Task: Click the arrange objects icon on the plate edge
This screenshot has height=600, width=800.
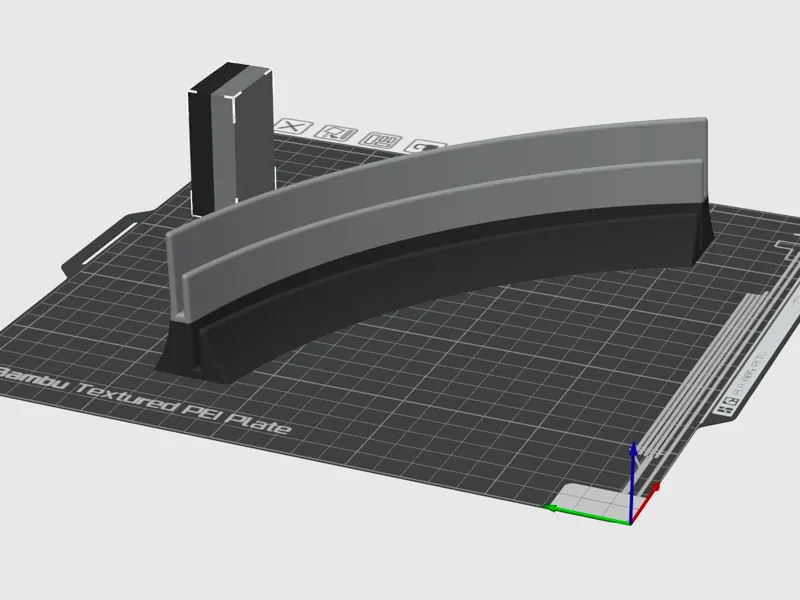Action: tap(381, 140)
